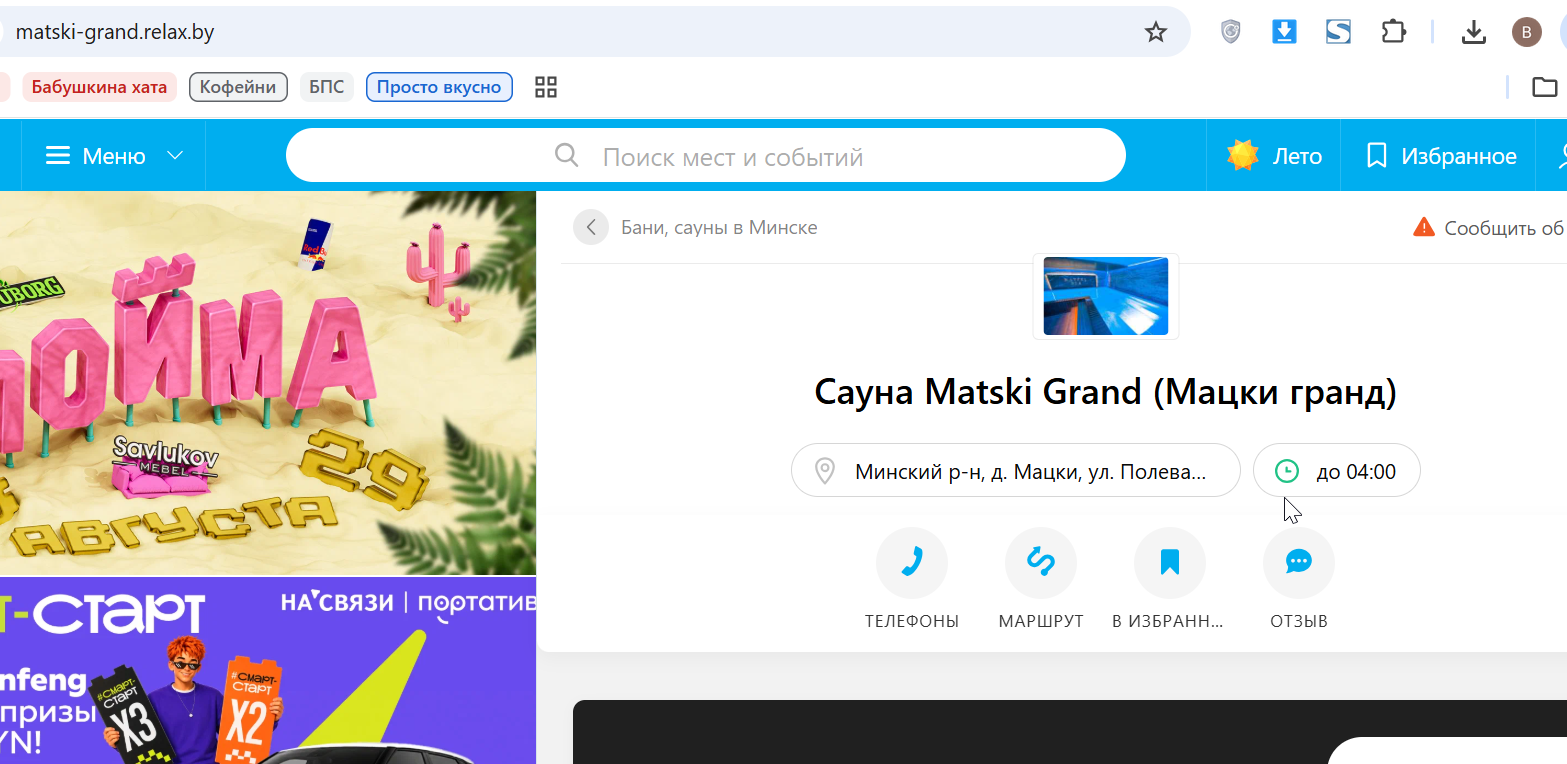The width and height of the screenshot is (1567, 764).
Task: Click the green clock icon
Action: coord(1287,471)
